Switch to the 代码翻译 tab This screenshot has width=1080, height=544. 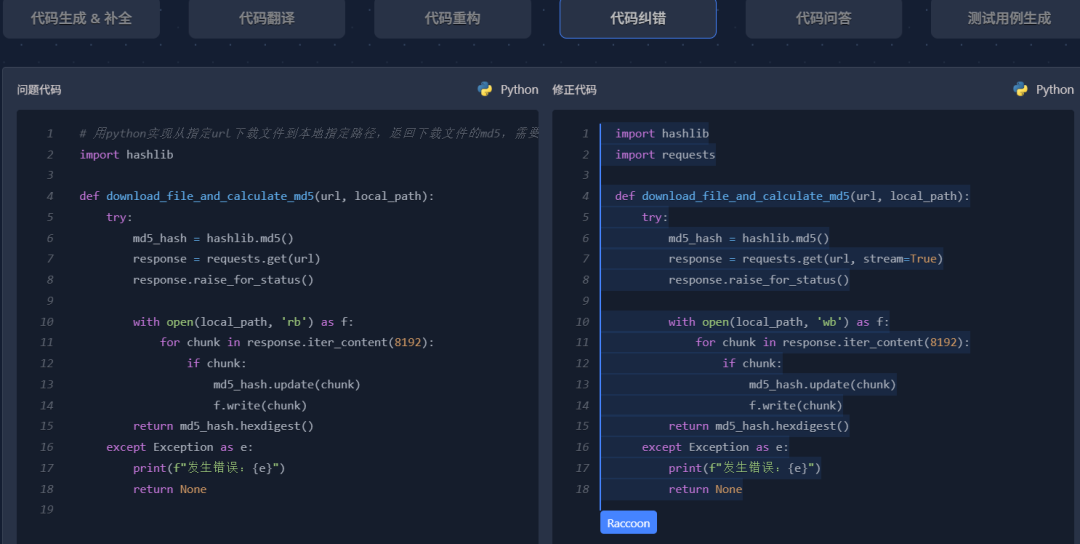[x=267, y=19]
